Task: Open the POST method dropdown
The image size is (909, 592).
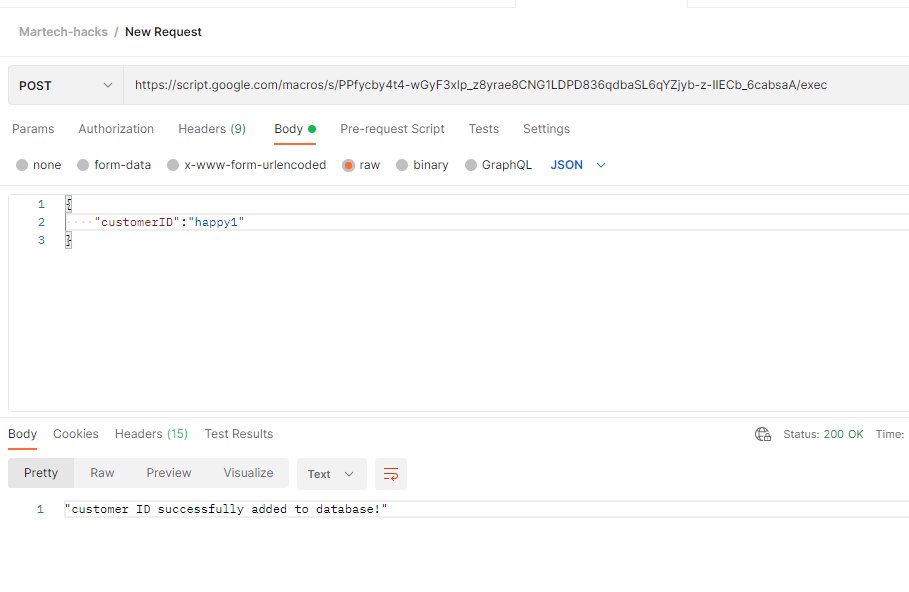Action: click(x=66, y=85)
